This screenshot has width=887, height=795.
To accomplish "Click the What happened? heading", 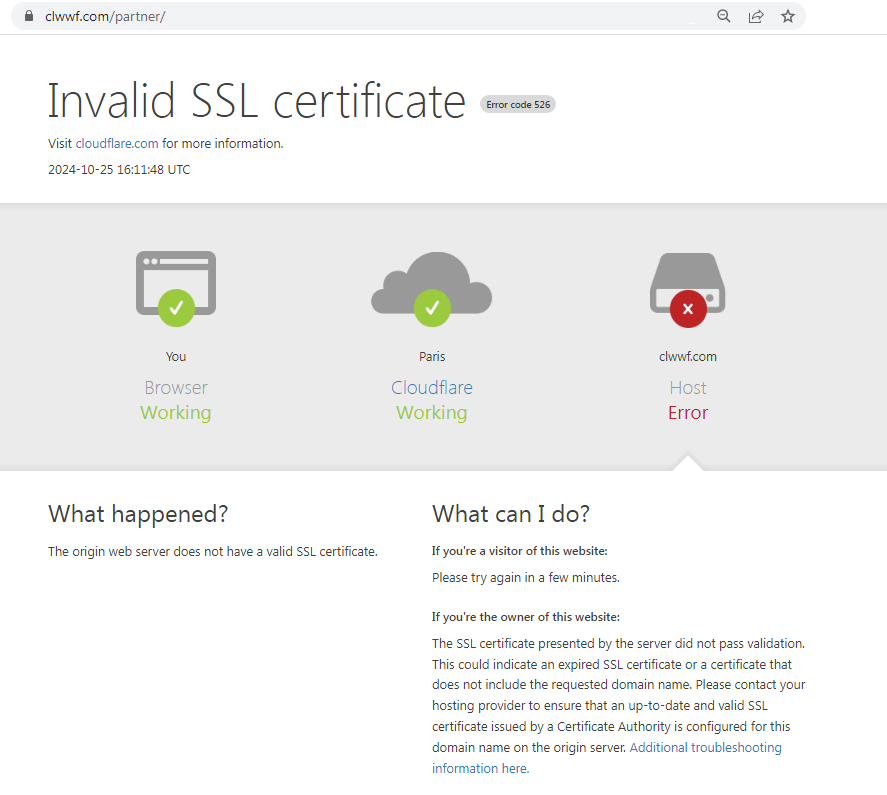I will point(138,514).
